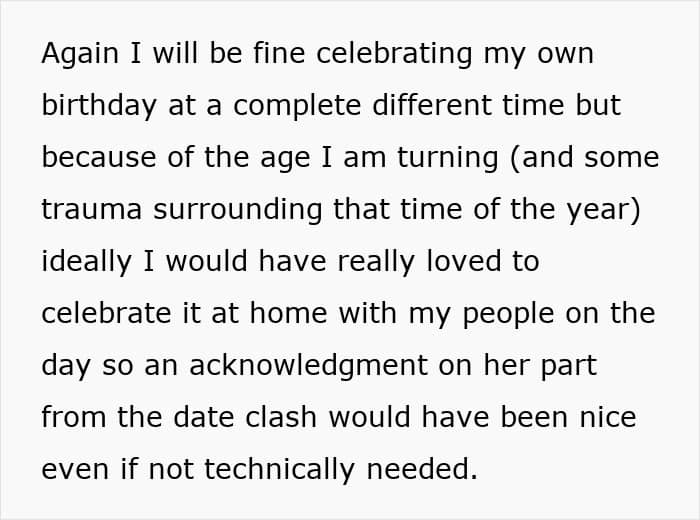Image resolution: width=700 pixels, height=520 pixels.
Task: Click the word "because"
Action: point(100,158)
